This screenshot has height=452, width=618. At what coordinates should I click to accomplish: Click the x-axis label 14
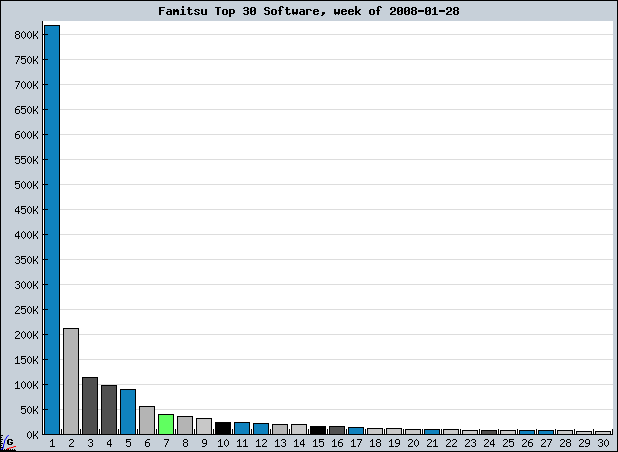[x=299, y=444]
